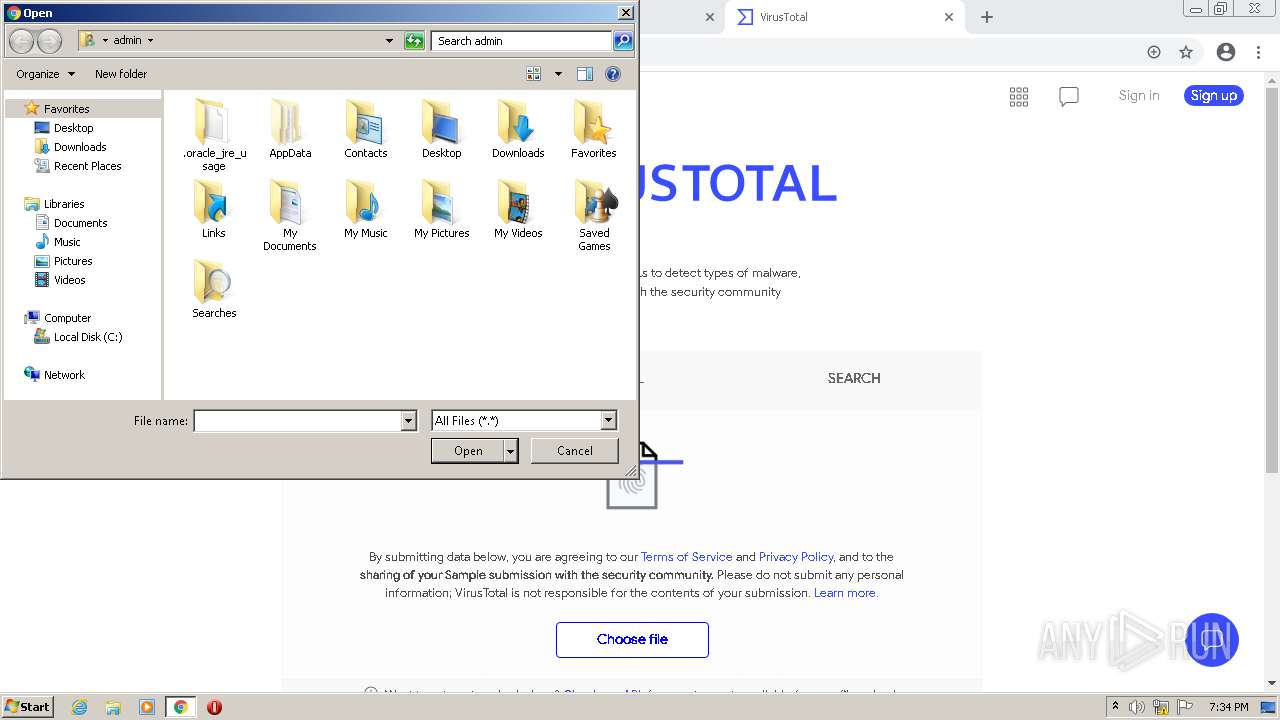
Task: Open the My Music folder
Action: 365,208
